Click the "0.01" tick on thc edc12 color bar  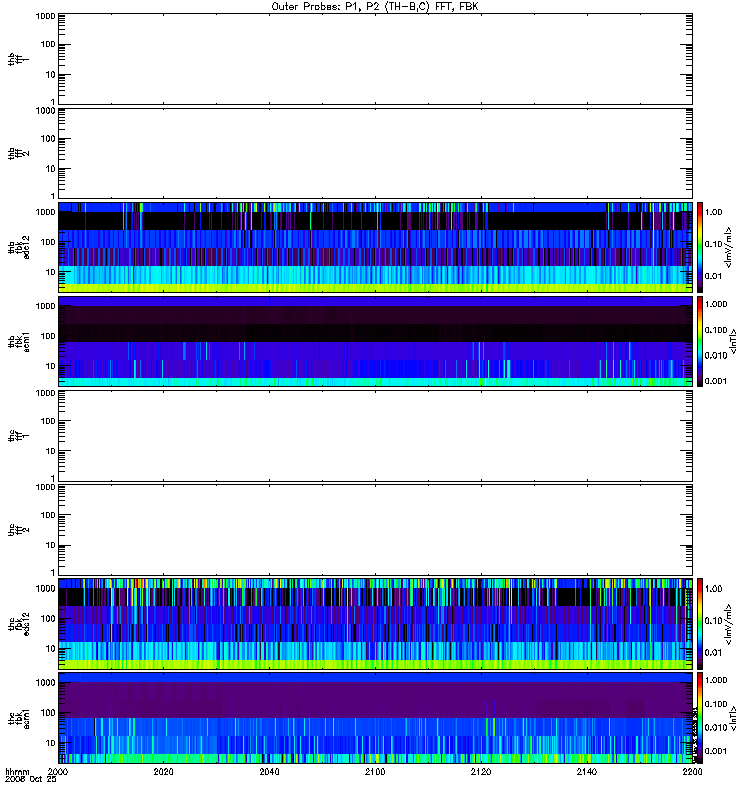(x=714, y=653)
